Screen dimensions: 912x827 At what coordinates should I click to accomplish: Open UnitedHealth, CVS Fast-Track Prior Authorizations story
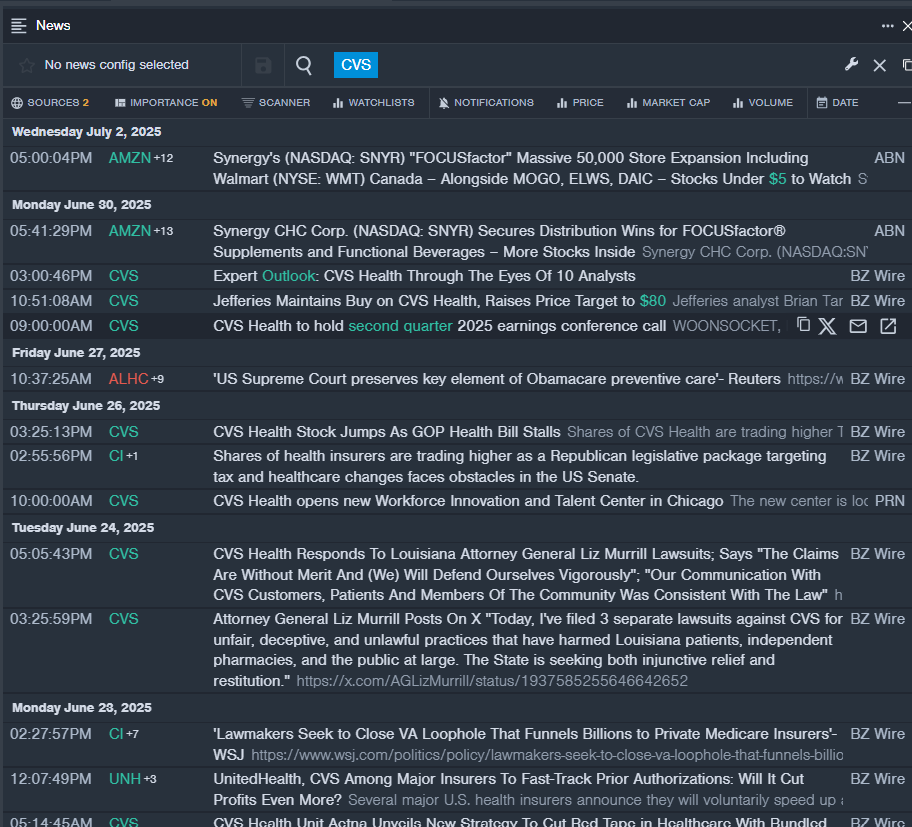tap(508, 789)
